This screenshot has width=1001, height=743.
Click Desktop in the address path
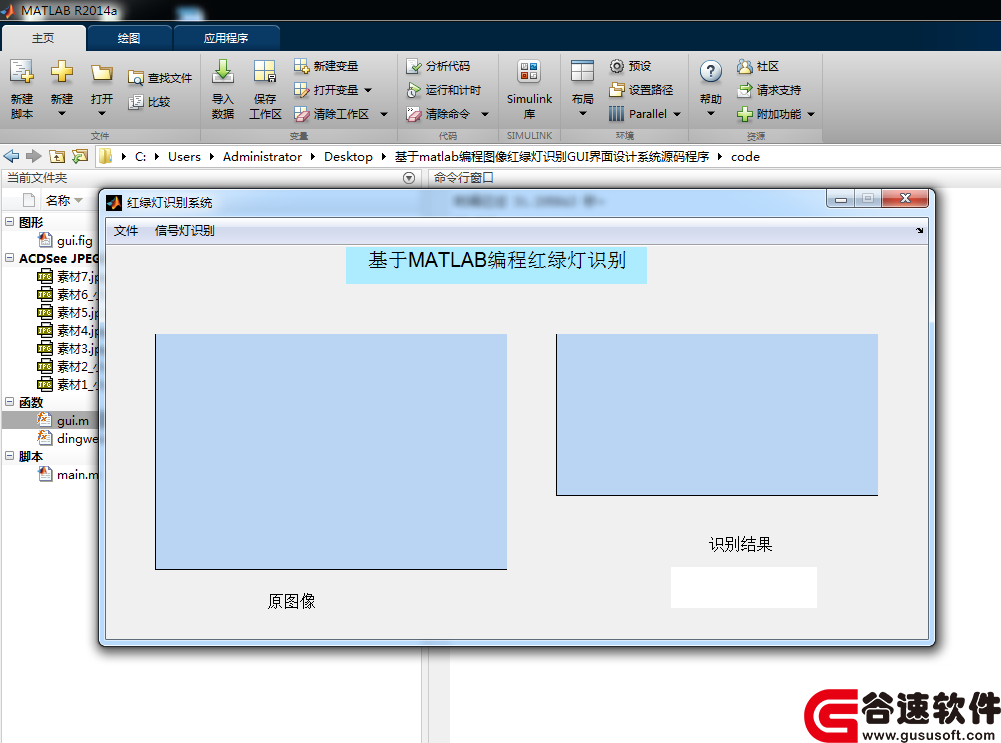348,156
